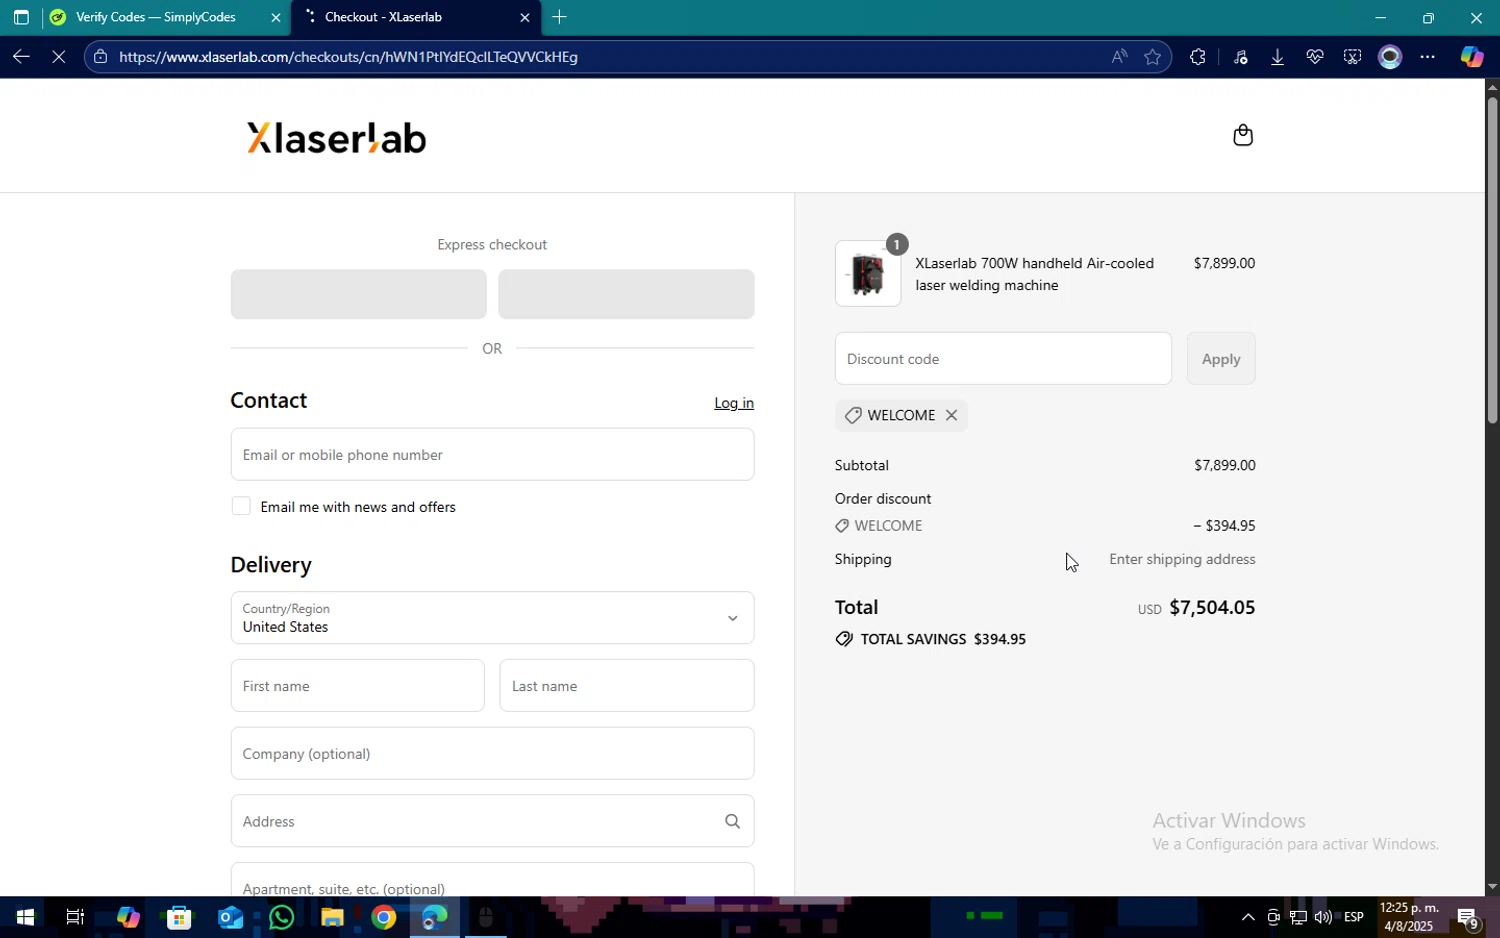The height and width of the screenshot is (938, 1500).
Task: Add this page to favorites star
Action: (x=1153, y=57)
